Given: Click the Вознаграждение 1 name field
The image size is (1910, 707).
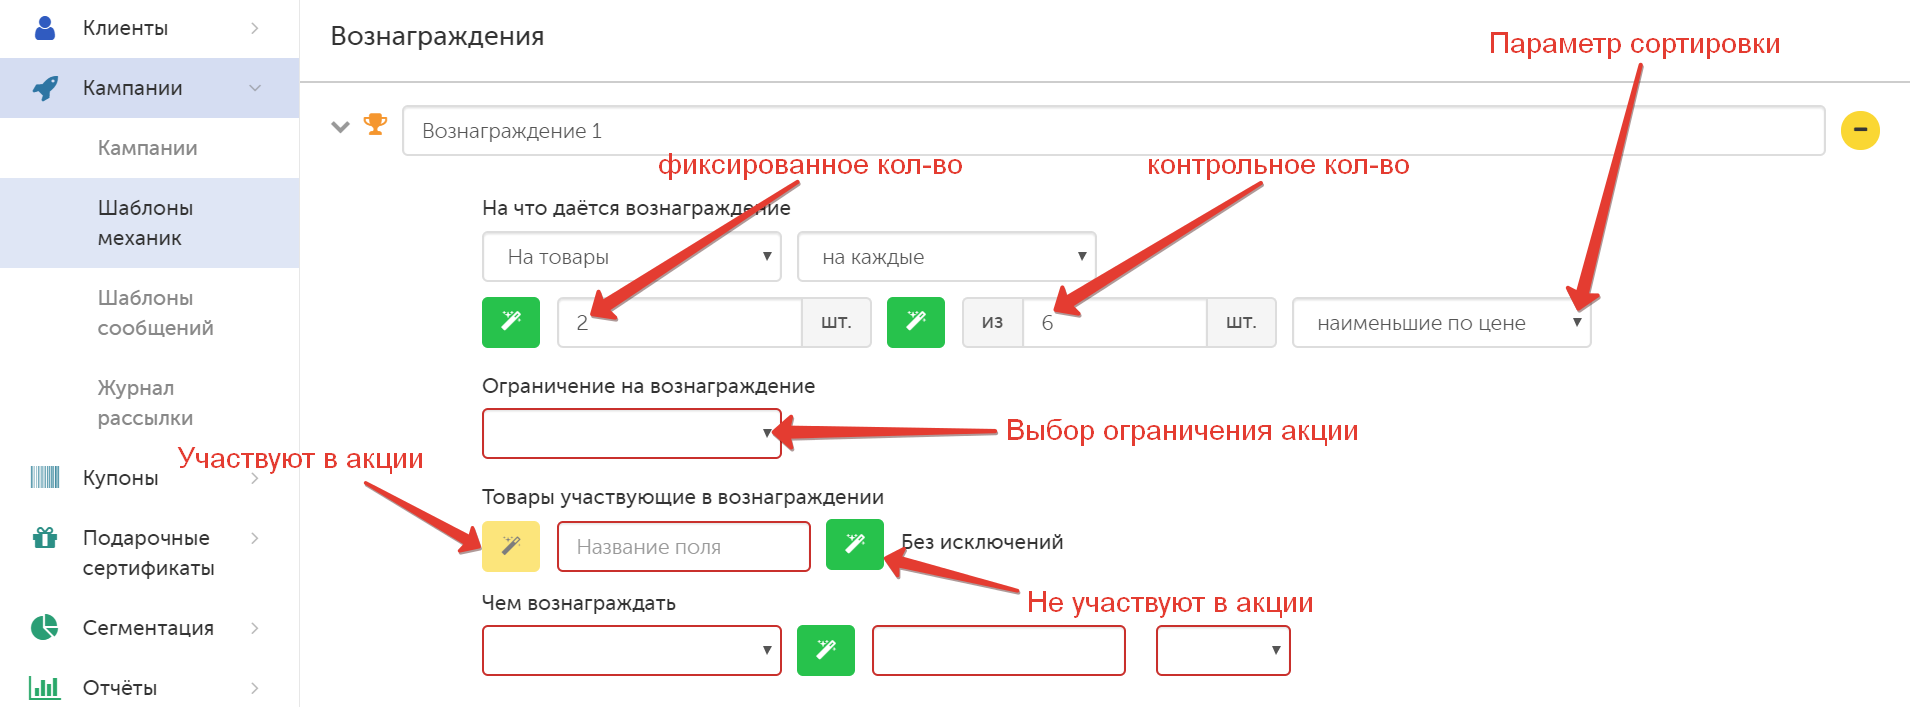Looking at the screenshot, I should click(1114, 130).
